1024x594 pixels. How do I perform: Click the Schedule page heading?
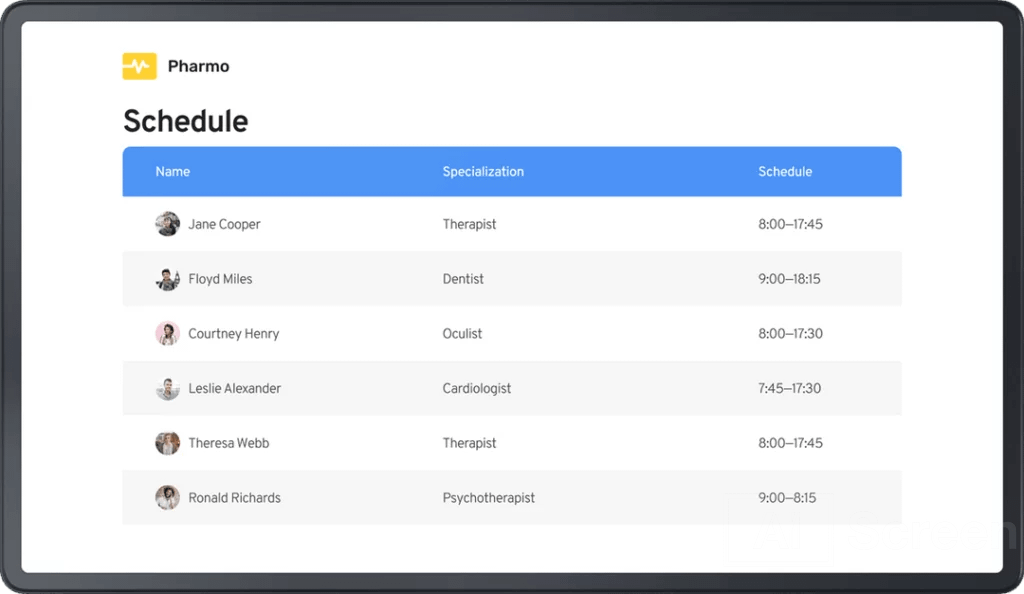tap(185, 121)
